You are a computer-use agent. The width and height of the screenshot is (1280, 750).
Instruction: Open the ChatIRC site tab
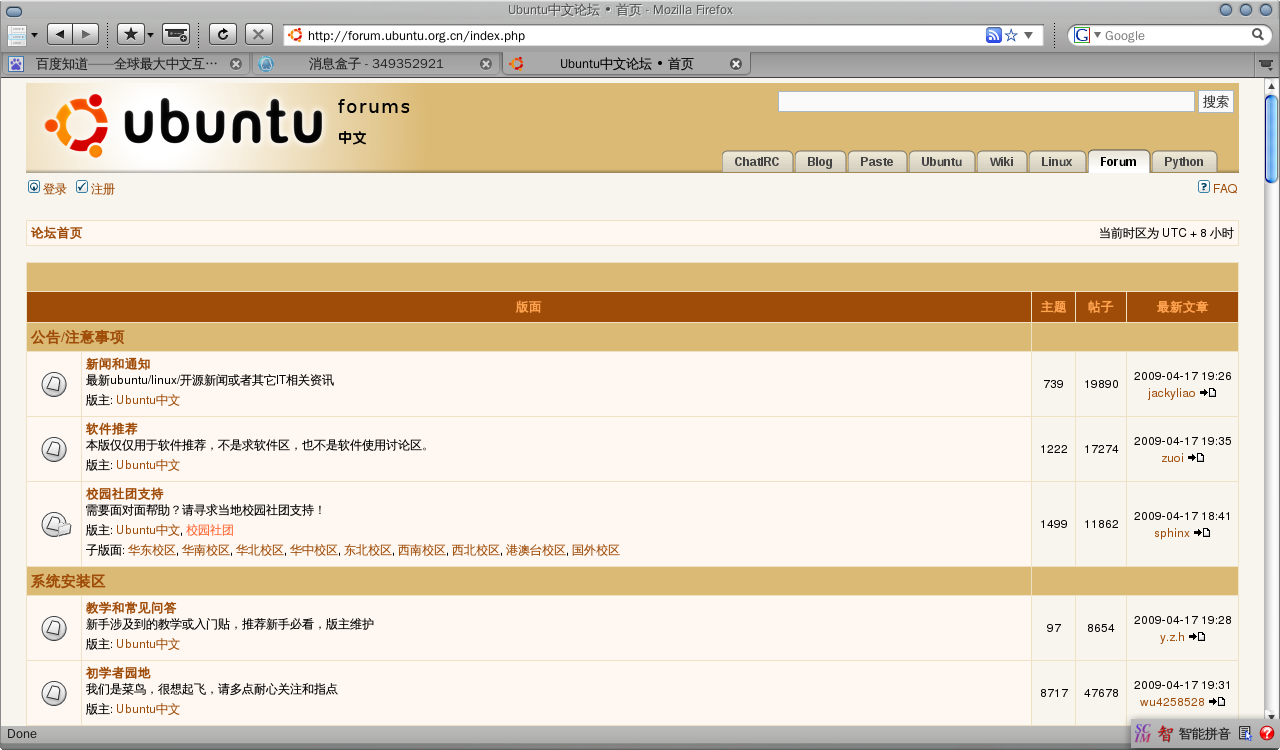click(x=757, y=162)
